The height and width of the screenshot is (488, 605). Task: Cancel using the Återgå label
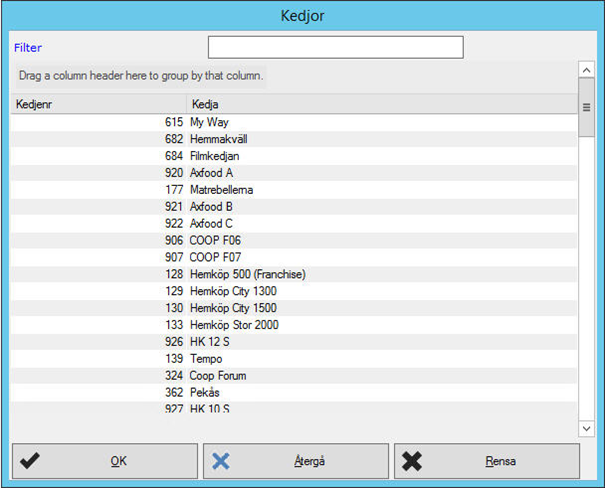[309, 461]
